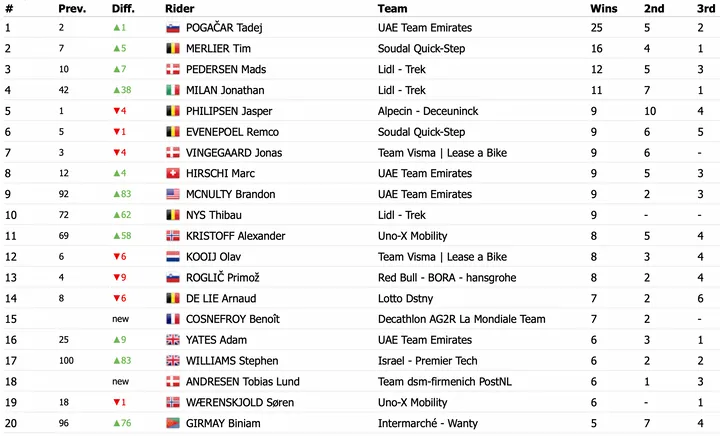720x436 pixels.
Task: Open VINGEGAARD Jonas rider profile
Action: tap(234, 153)
